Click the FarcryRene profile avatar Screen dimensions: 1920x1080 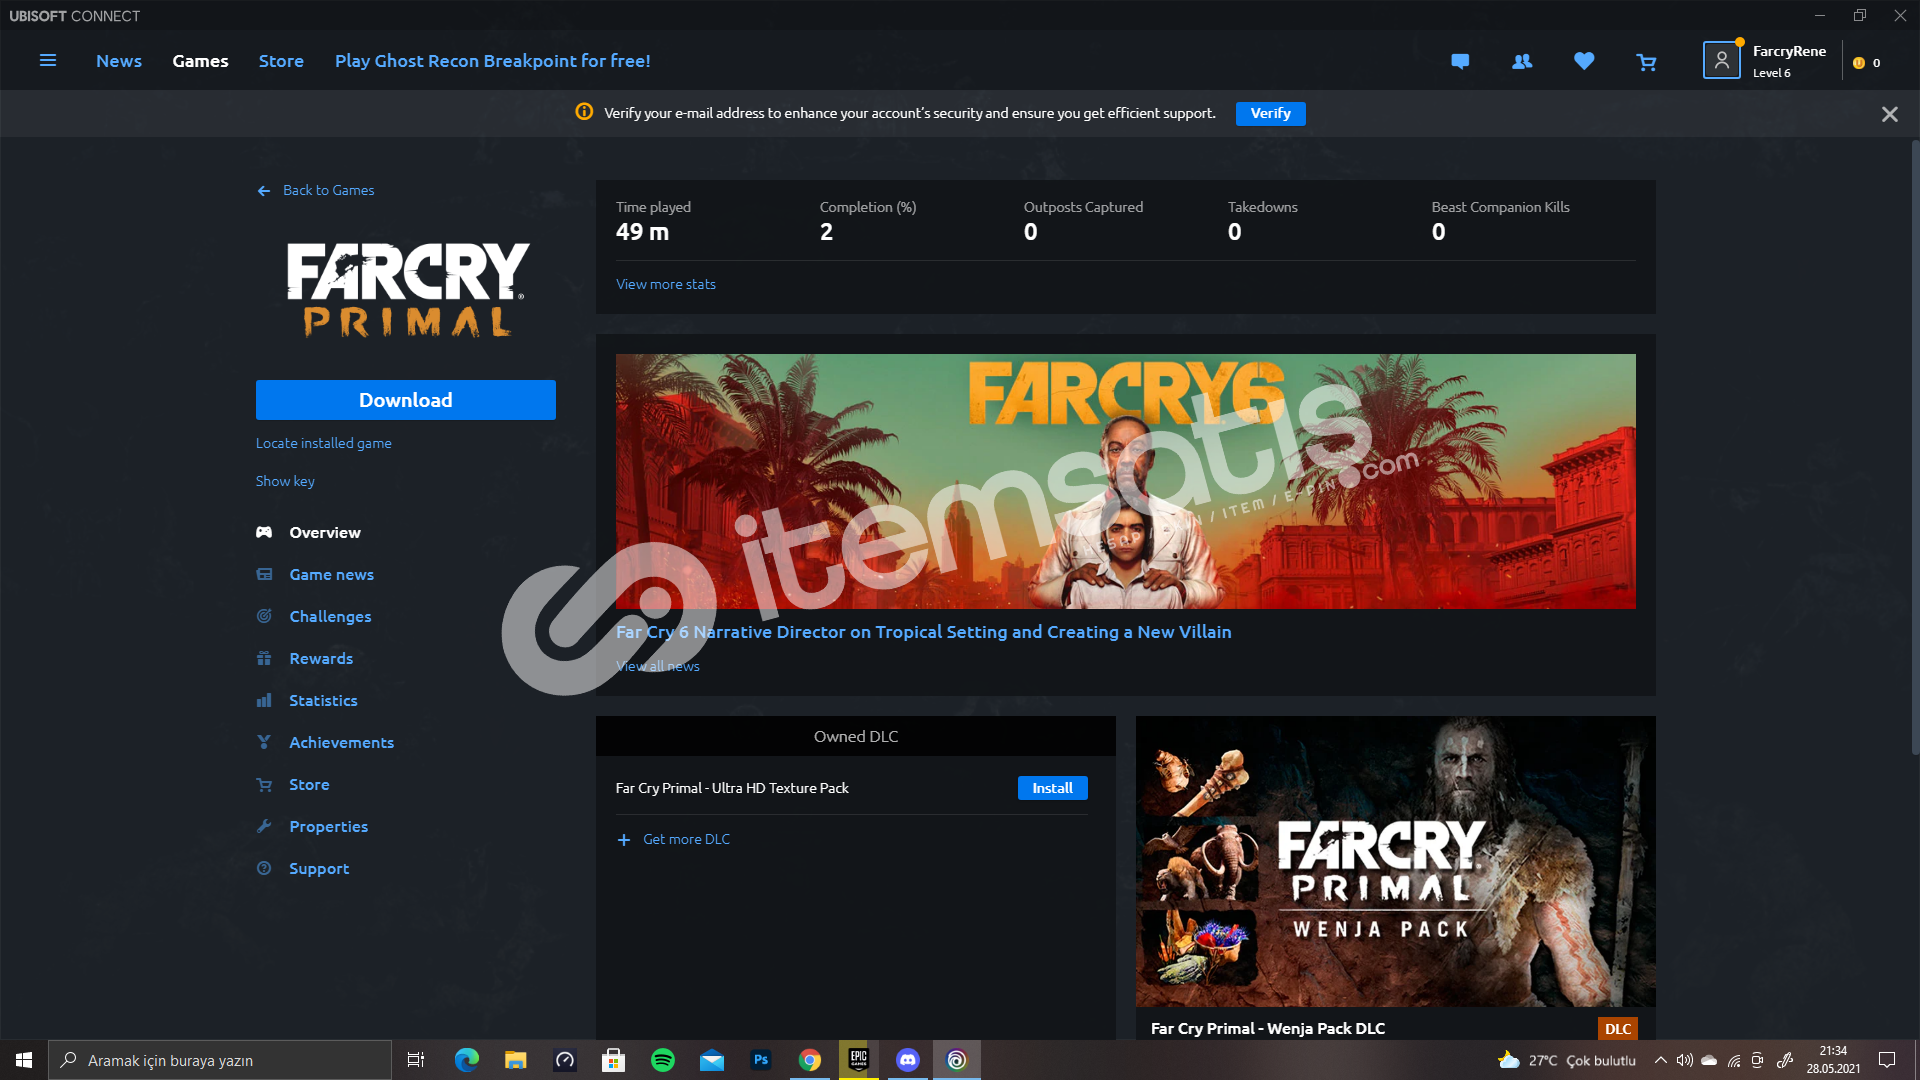(1721, 61)
